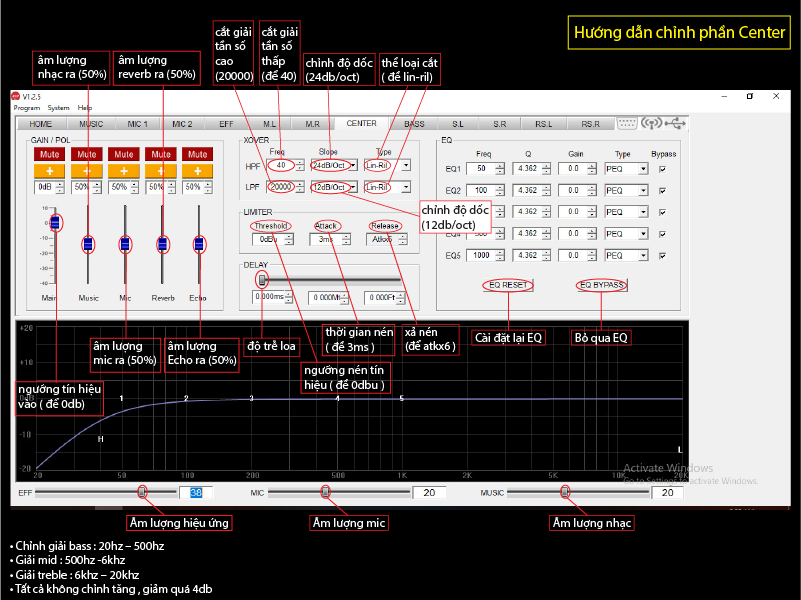The image size is (801, 600).
Task: Open the EQ1 Type PEQ dropdown
Action: [x=643, y=169]
